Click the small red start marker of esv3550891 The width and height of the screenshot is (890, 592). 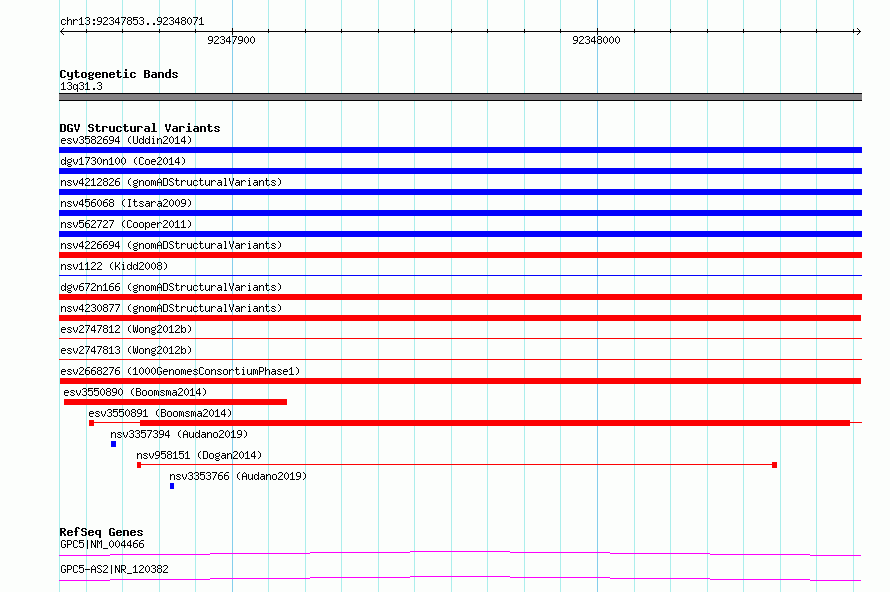click(x=91, y=423)
